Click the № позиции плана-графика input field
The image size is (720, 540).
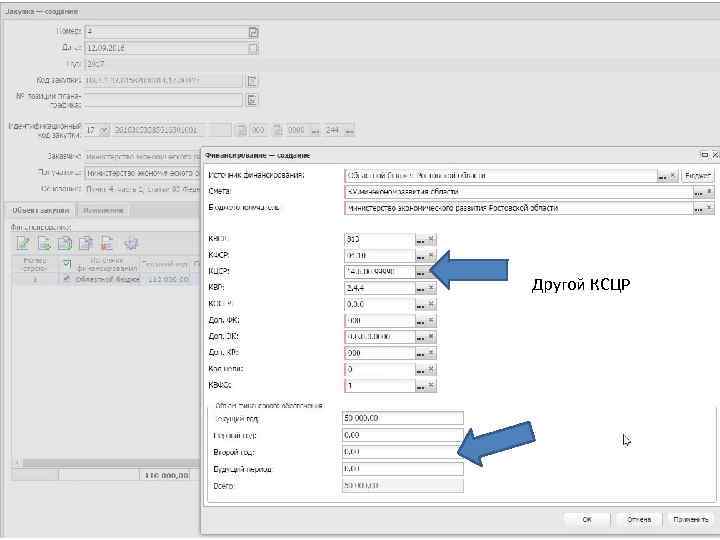tap(163, 100)
